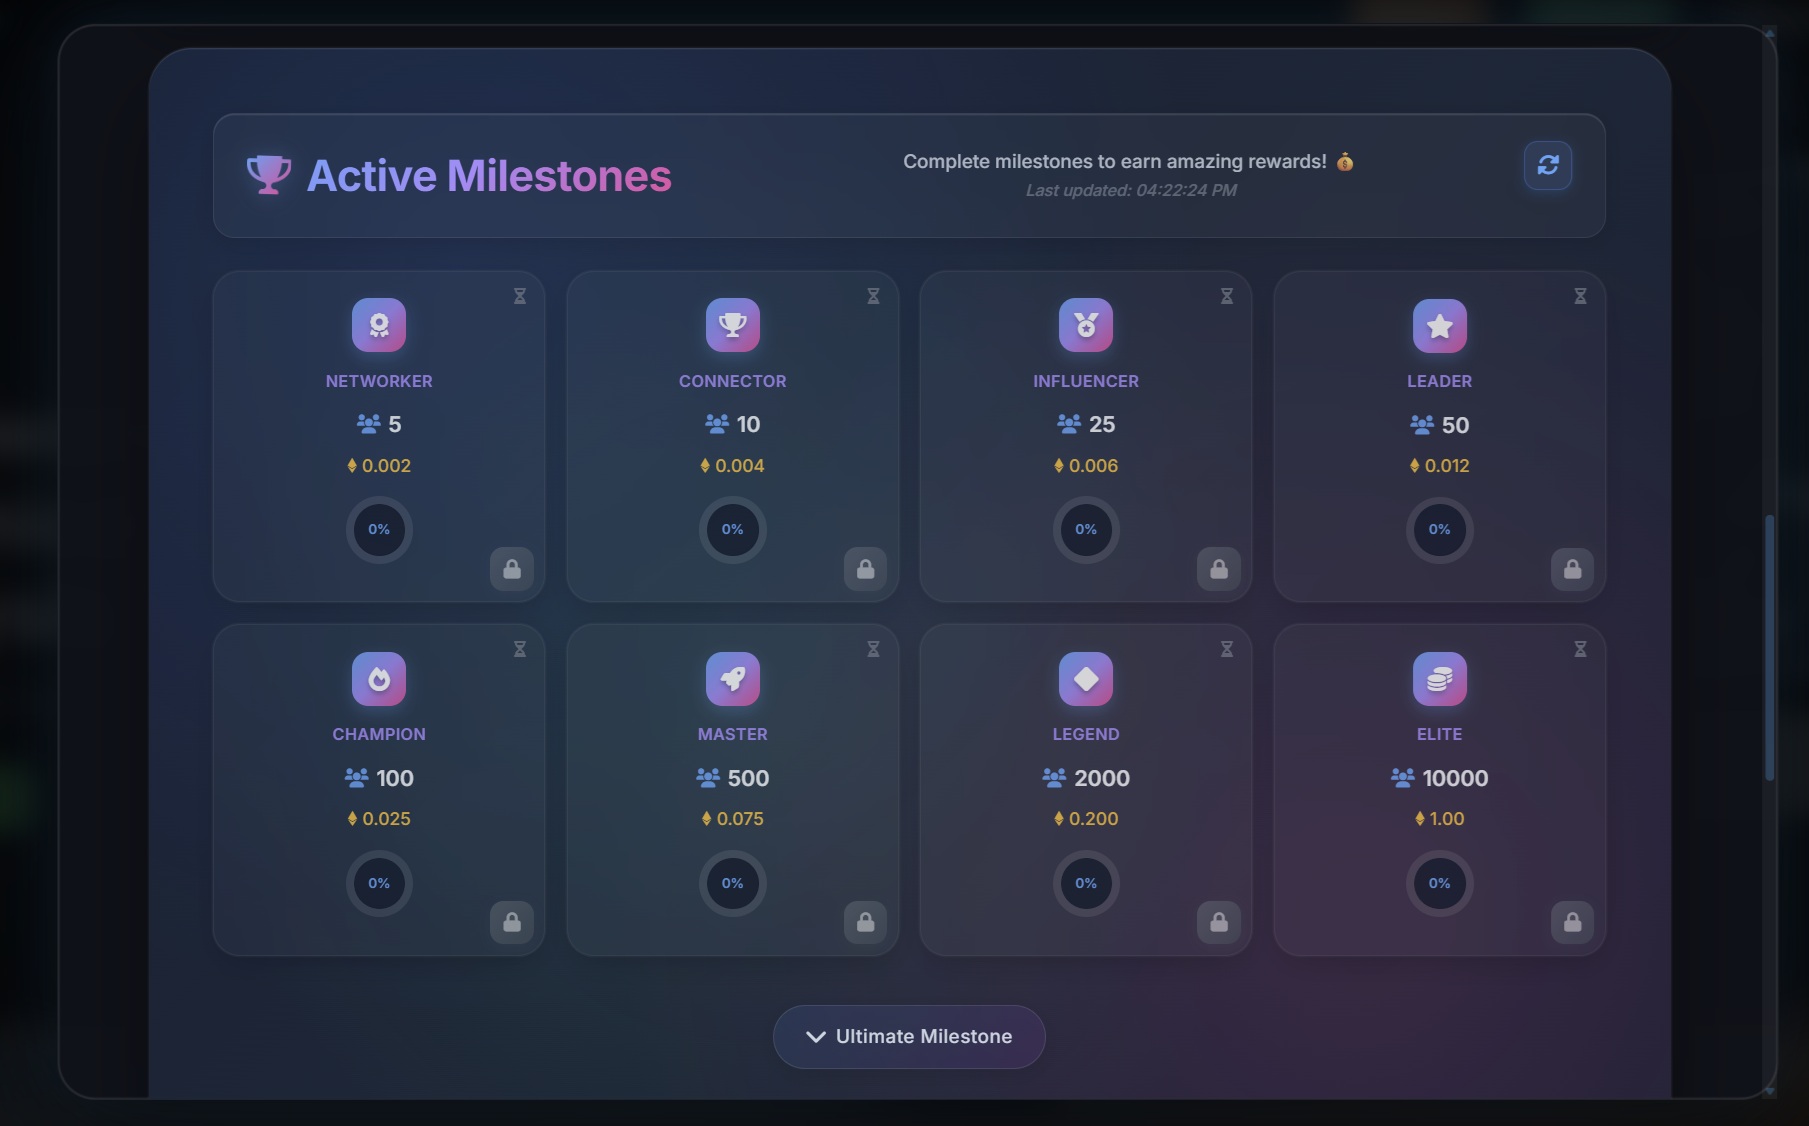Click the LEGEND title
The width and height of the screenshot is (1809, 1126).
click(x=1086, y=734)
